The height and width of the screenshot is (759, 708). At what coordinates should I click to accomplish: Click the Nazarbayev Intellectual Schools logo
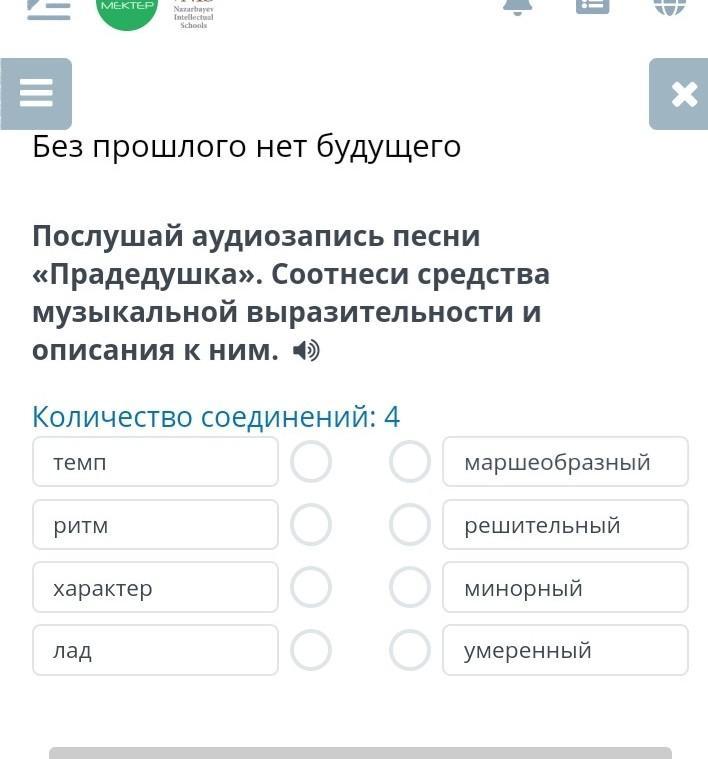[x=193, y=14]
